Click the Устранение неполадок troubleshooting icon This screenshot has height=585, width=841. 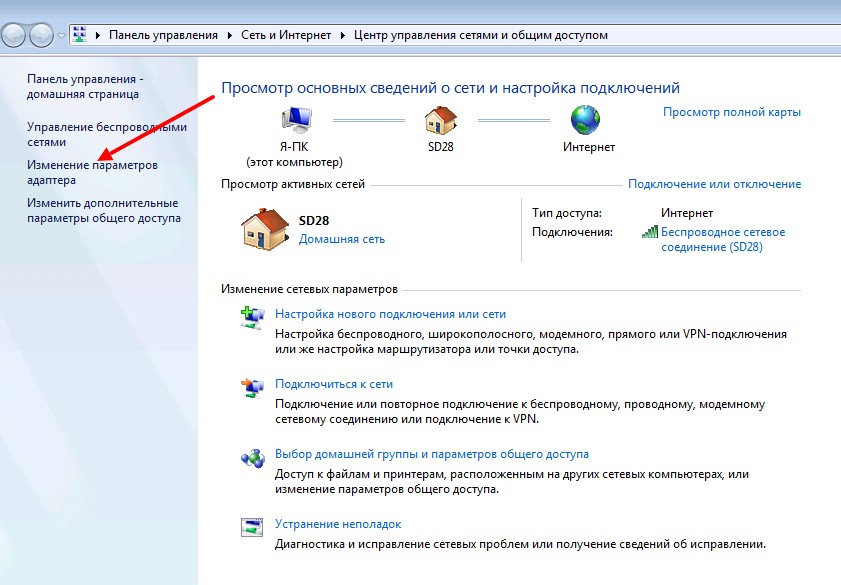point(251,529)
